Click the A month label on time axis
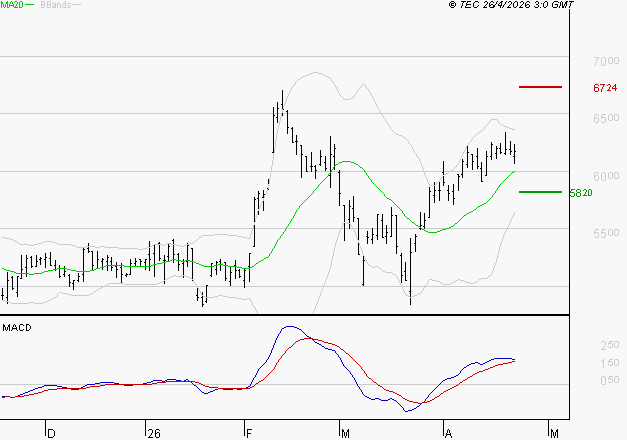This screenshot has width=627, height=440. pos(449,434)
